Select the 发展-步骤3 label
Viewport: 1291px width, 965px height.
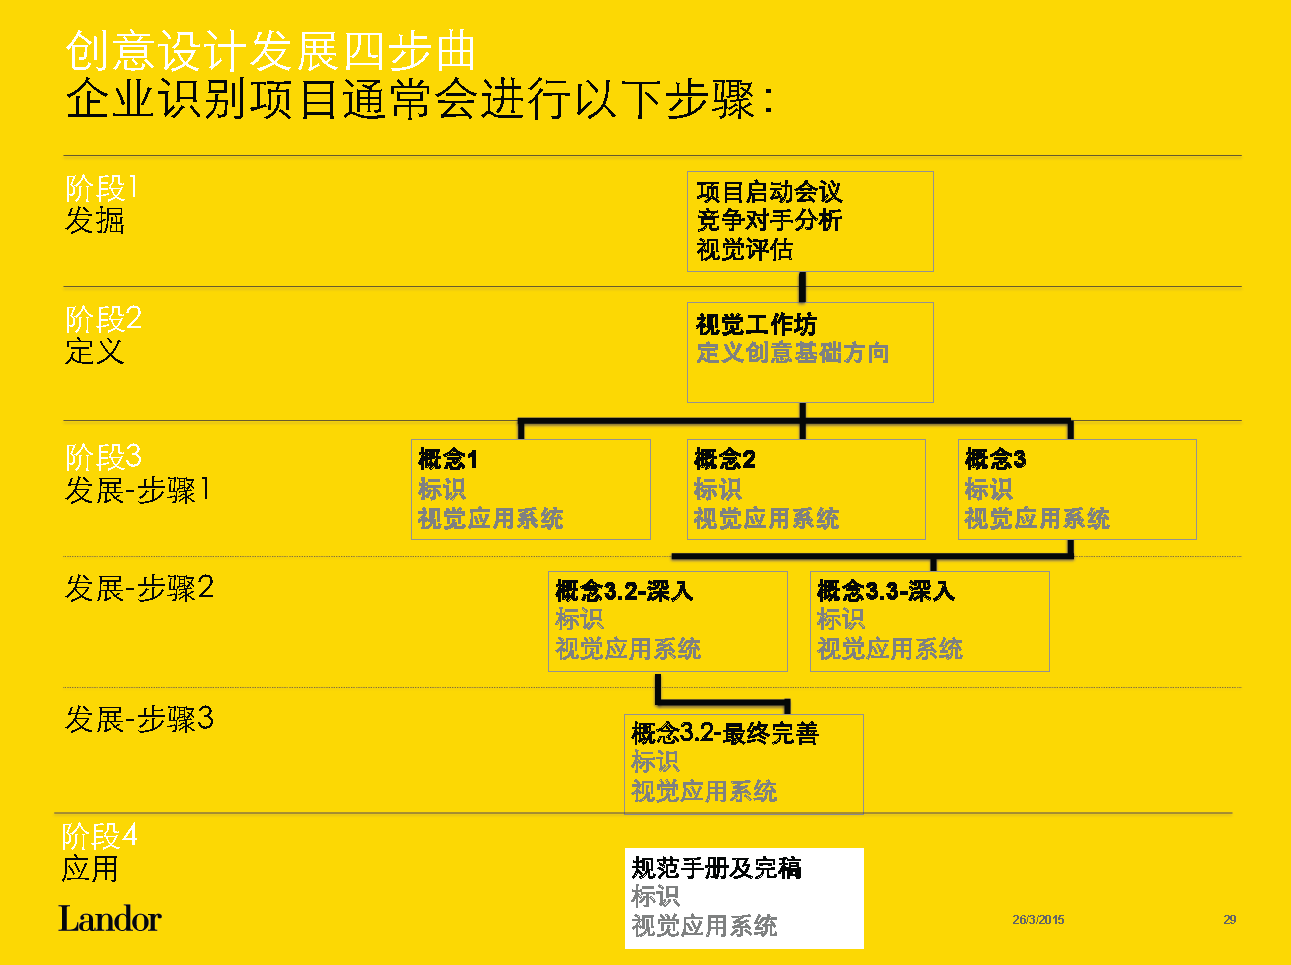coord(139,719)
